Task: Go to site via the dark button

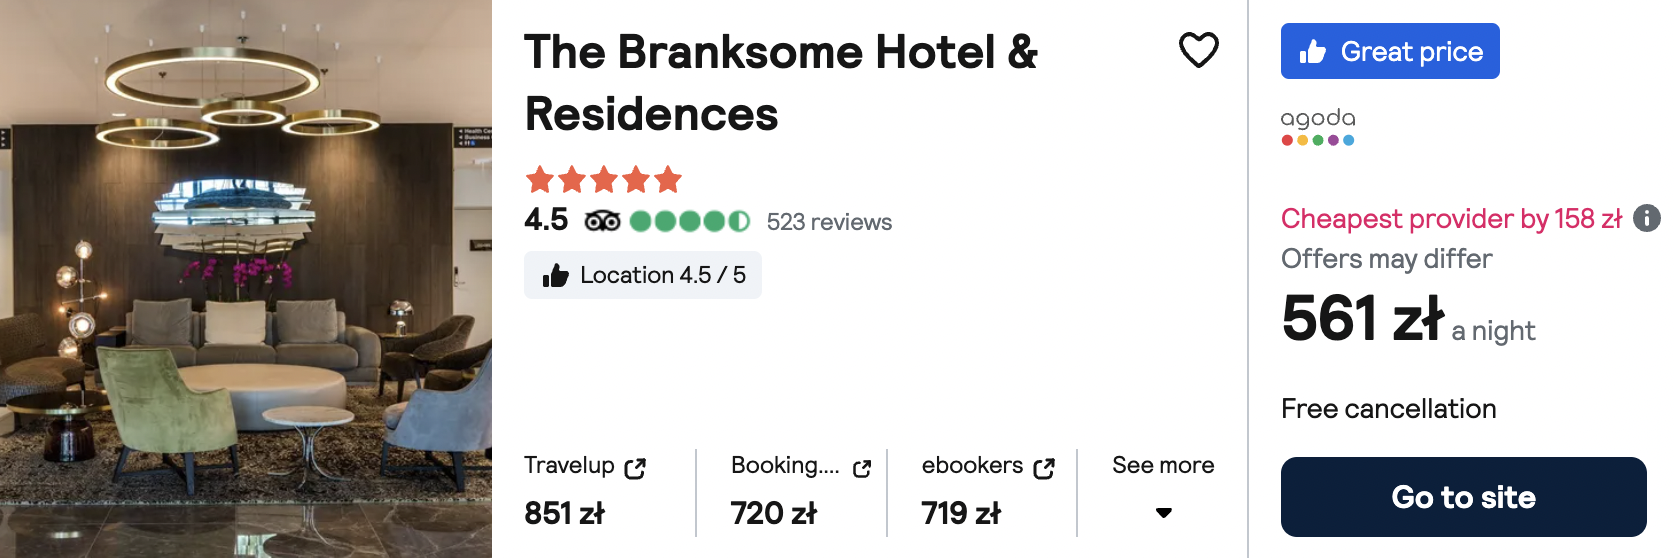Action: (1463, 497)
